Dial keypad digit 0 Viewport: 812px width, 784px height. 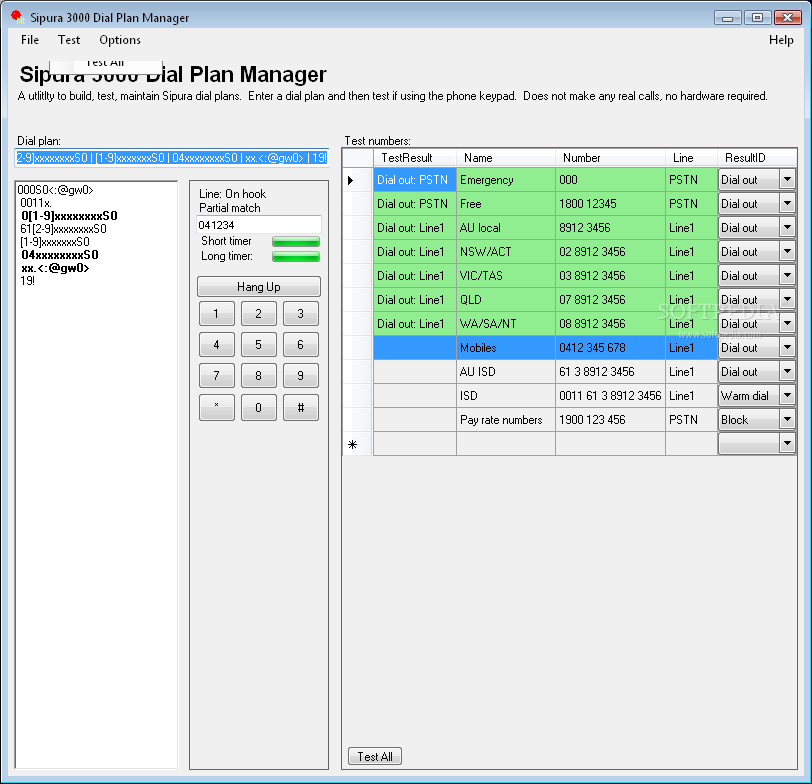[x=258, y=408]
